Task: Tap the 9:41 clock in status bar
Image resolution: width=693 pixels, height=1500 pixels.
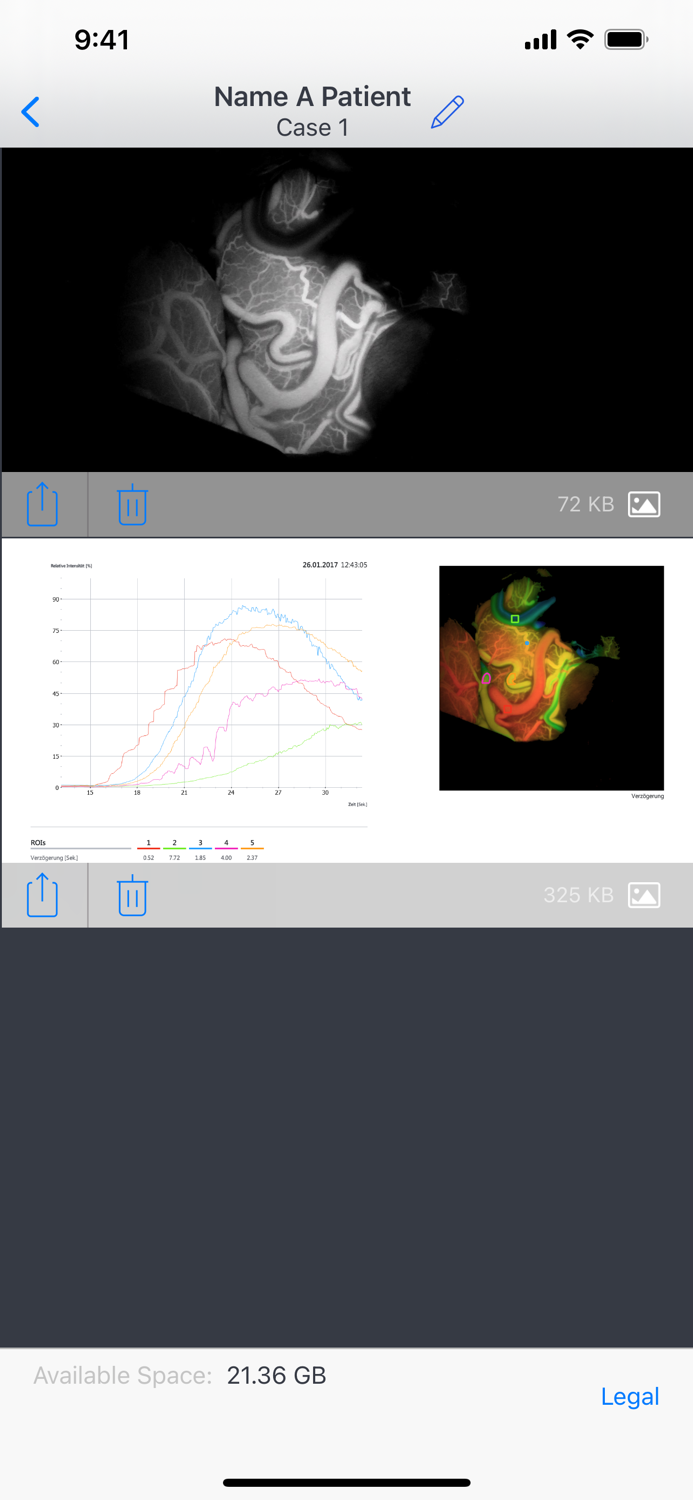Action: pos(102,40)
